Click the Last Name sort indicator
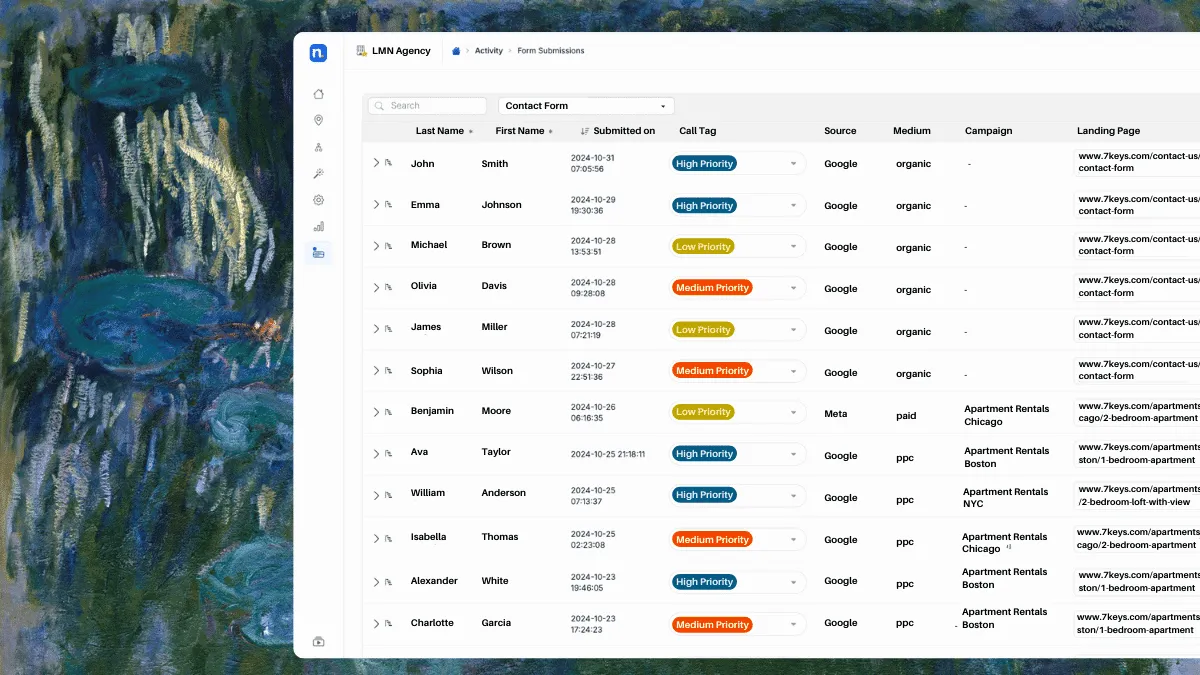 click(471, 132)
